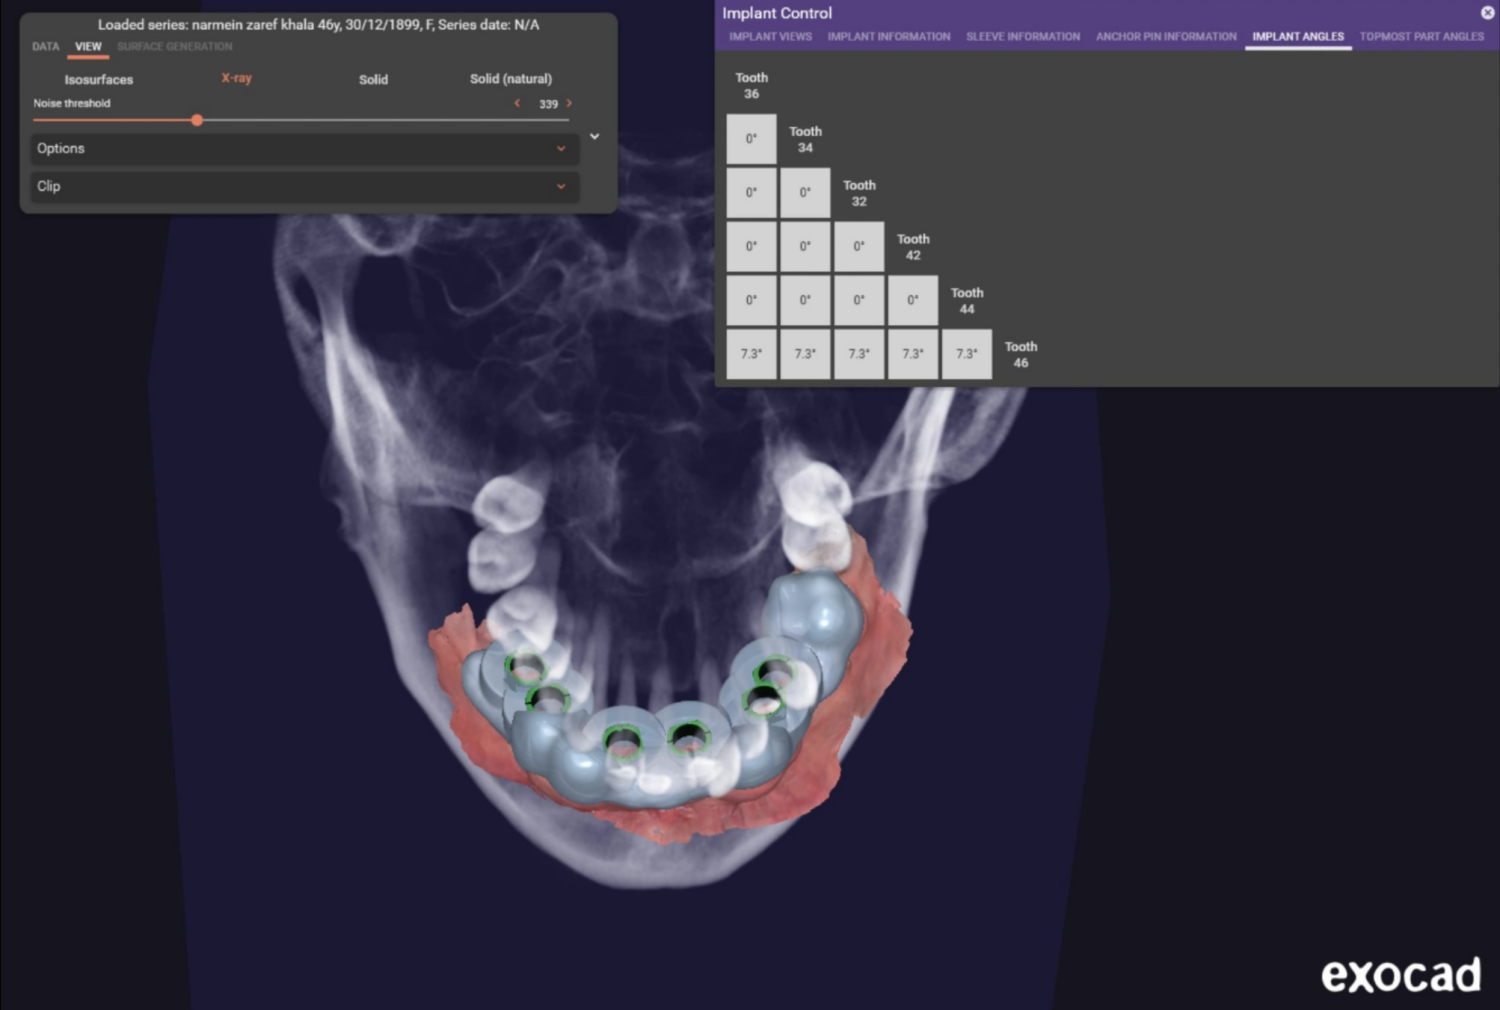Decrease noise threshold using left arrow
The width and height of the screenshot is (1500, 1010).
(516, 103)
